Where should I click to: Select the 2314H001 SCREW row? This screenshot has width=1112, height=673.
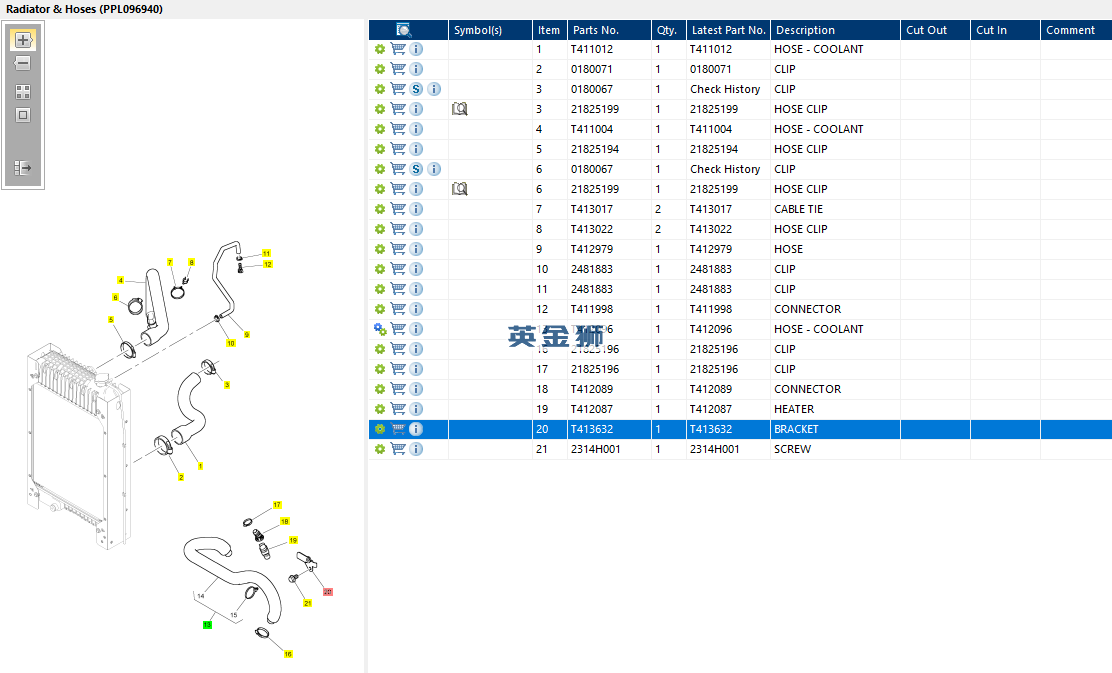[x=740, y=449]
